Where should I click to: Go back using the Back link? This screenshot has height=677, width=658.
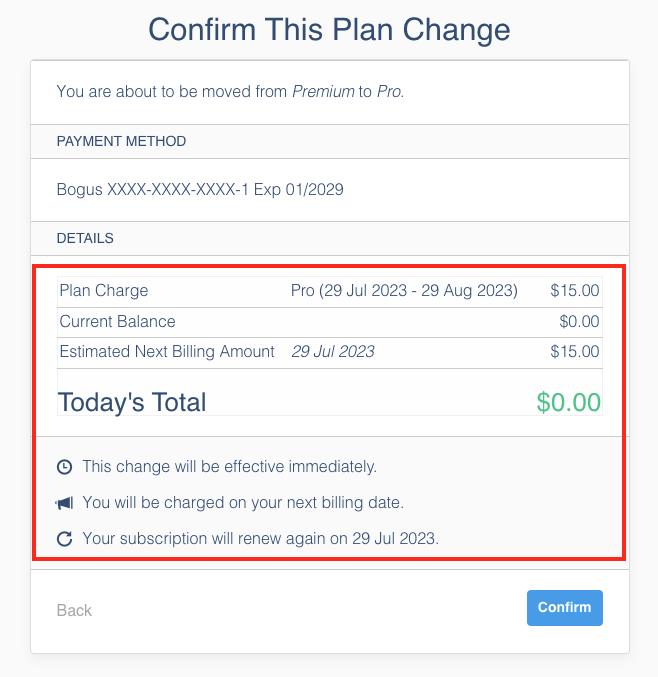74,610
